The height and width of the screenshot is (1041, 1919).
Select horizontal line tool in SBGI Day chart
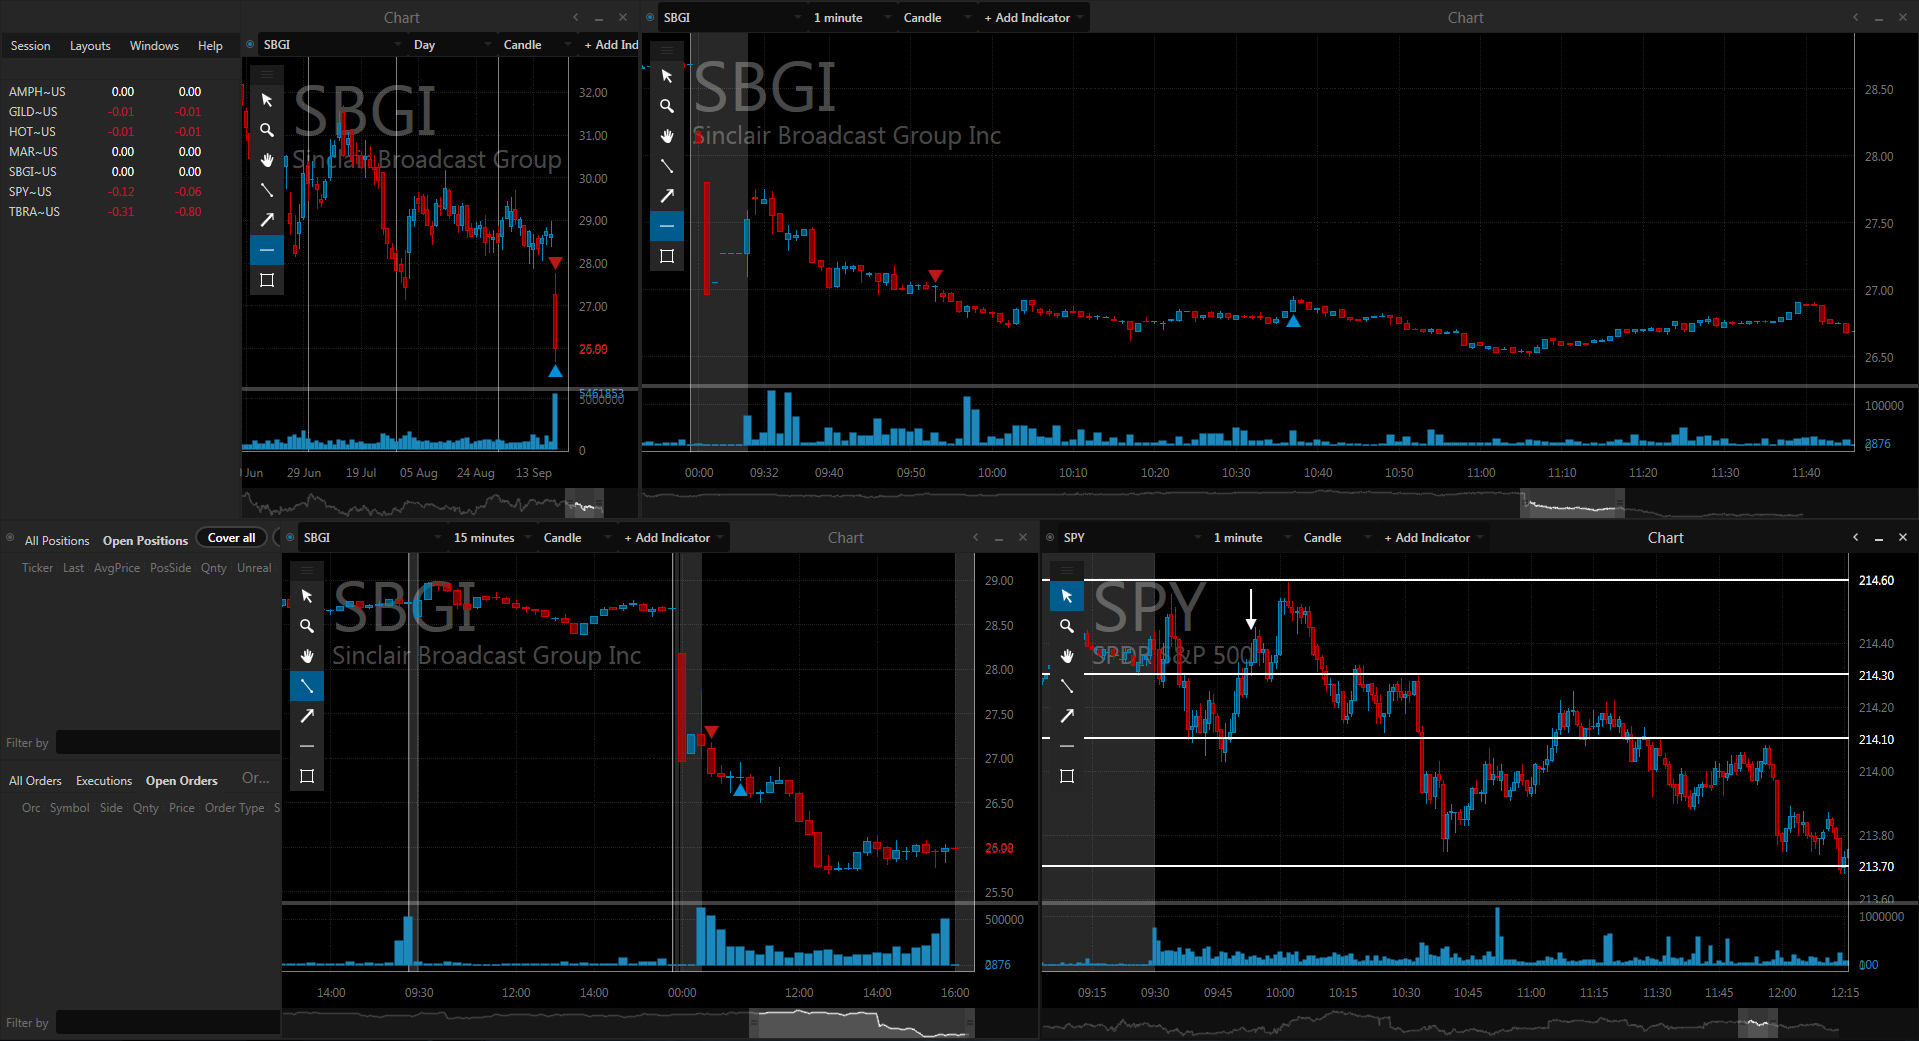pyautogui.click(x=267, y=250)
